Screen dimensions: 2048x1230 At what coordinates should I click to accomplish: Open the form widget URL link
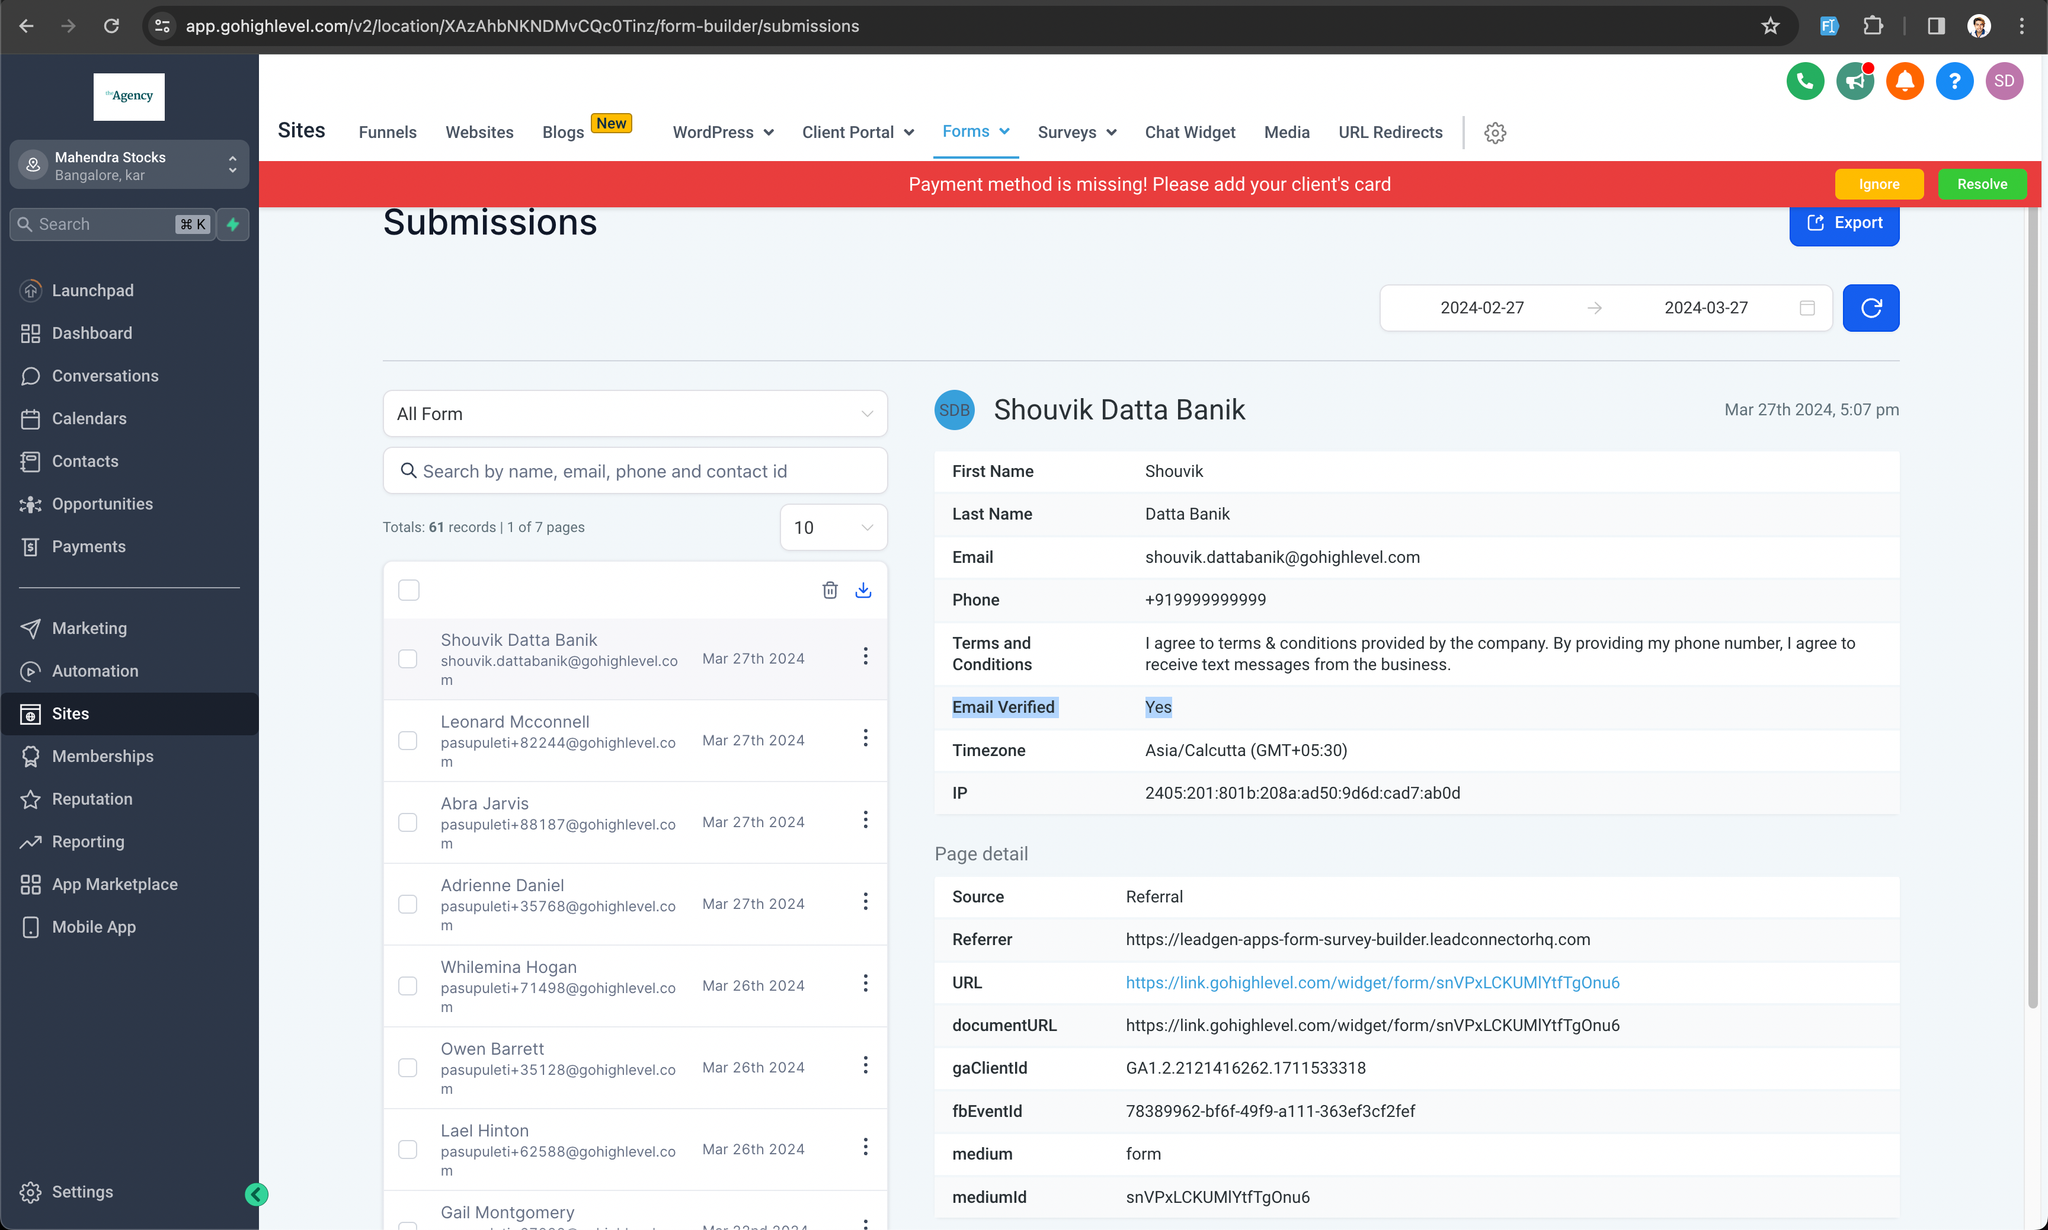1372,983
